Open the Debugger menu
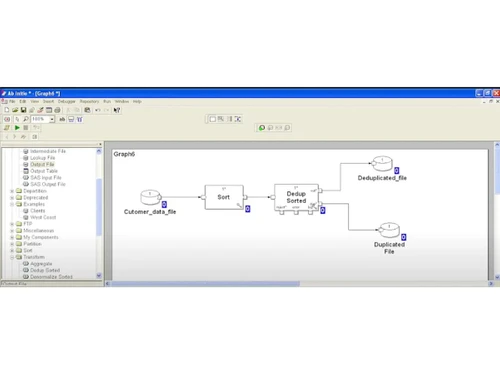This screenshot has height=375, width=500. point(67,101)
